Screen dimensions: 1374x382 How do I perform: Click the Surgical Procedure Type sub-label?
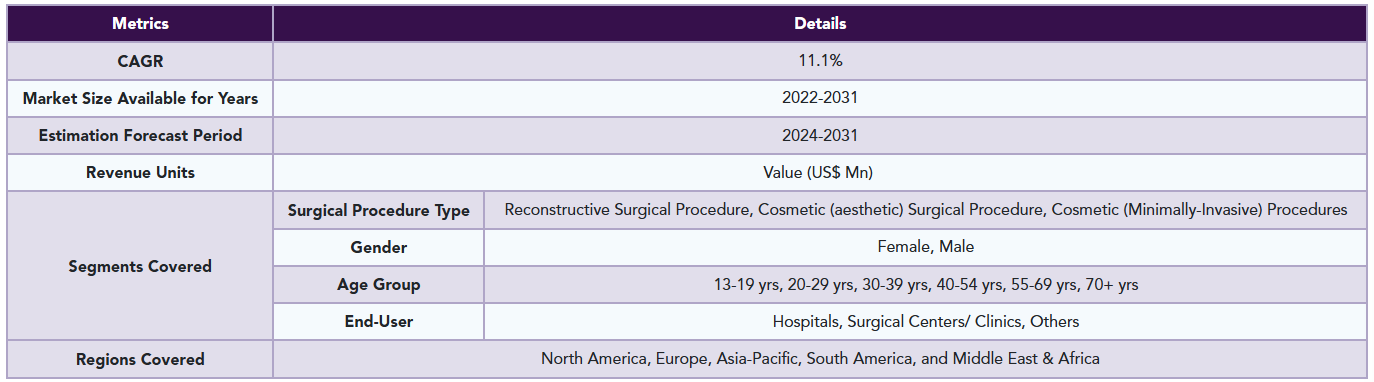coord(379,210)
